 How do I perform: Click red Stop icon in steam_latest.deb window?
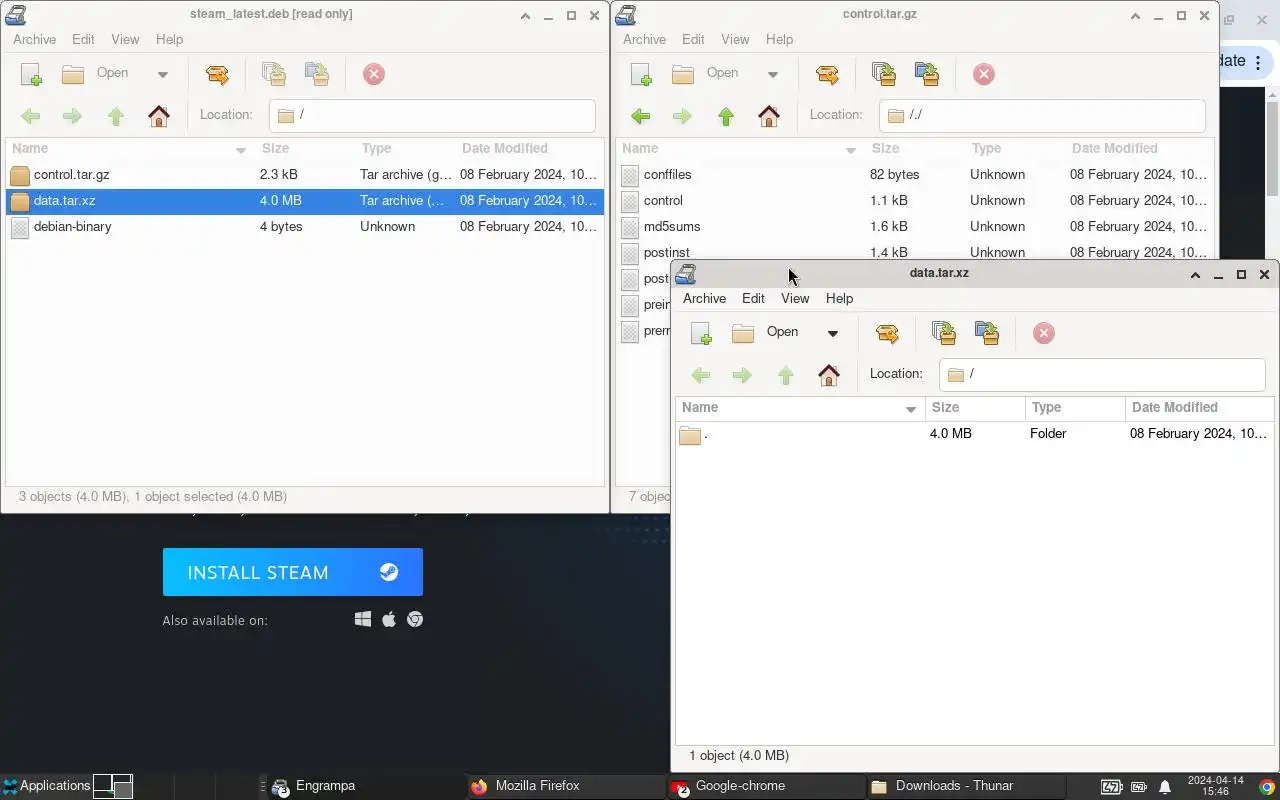pos(373,74)
